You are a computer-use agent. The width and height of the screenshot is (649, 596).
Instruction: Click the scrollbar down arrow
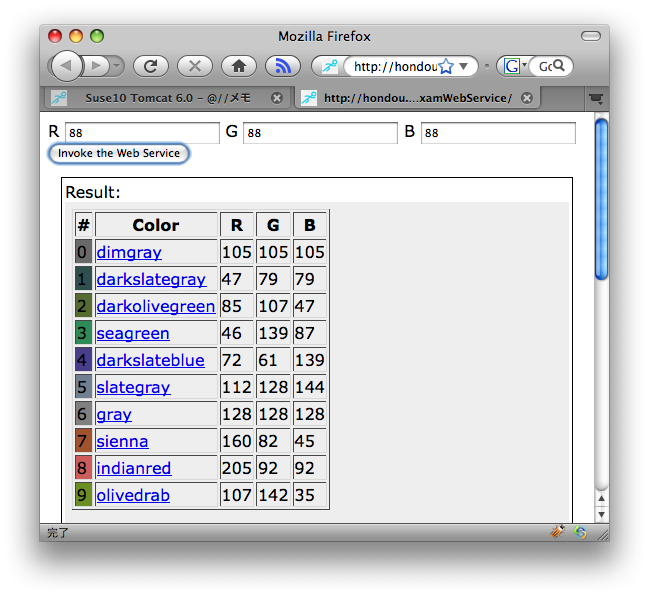(601, 513)
